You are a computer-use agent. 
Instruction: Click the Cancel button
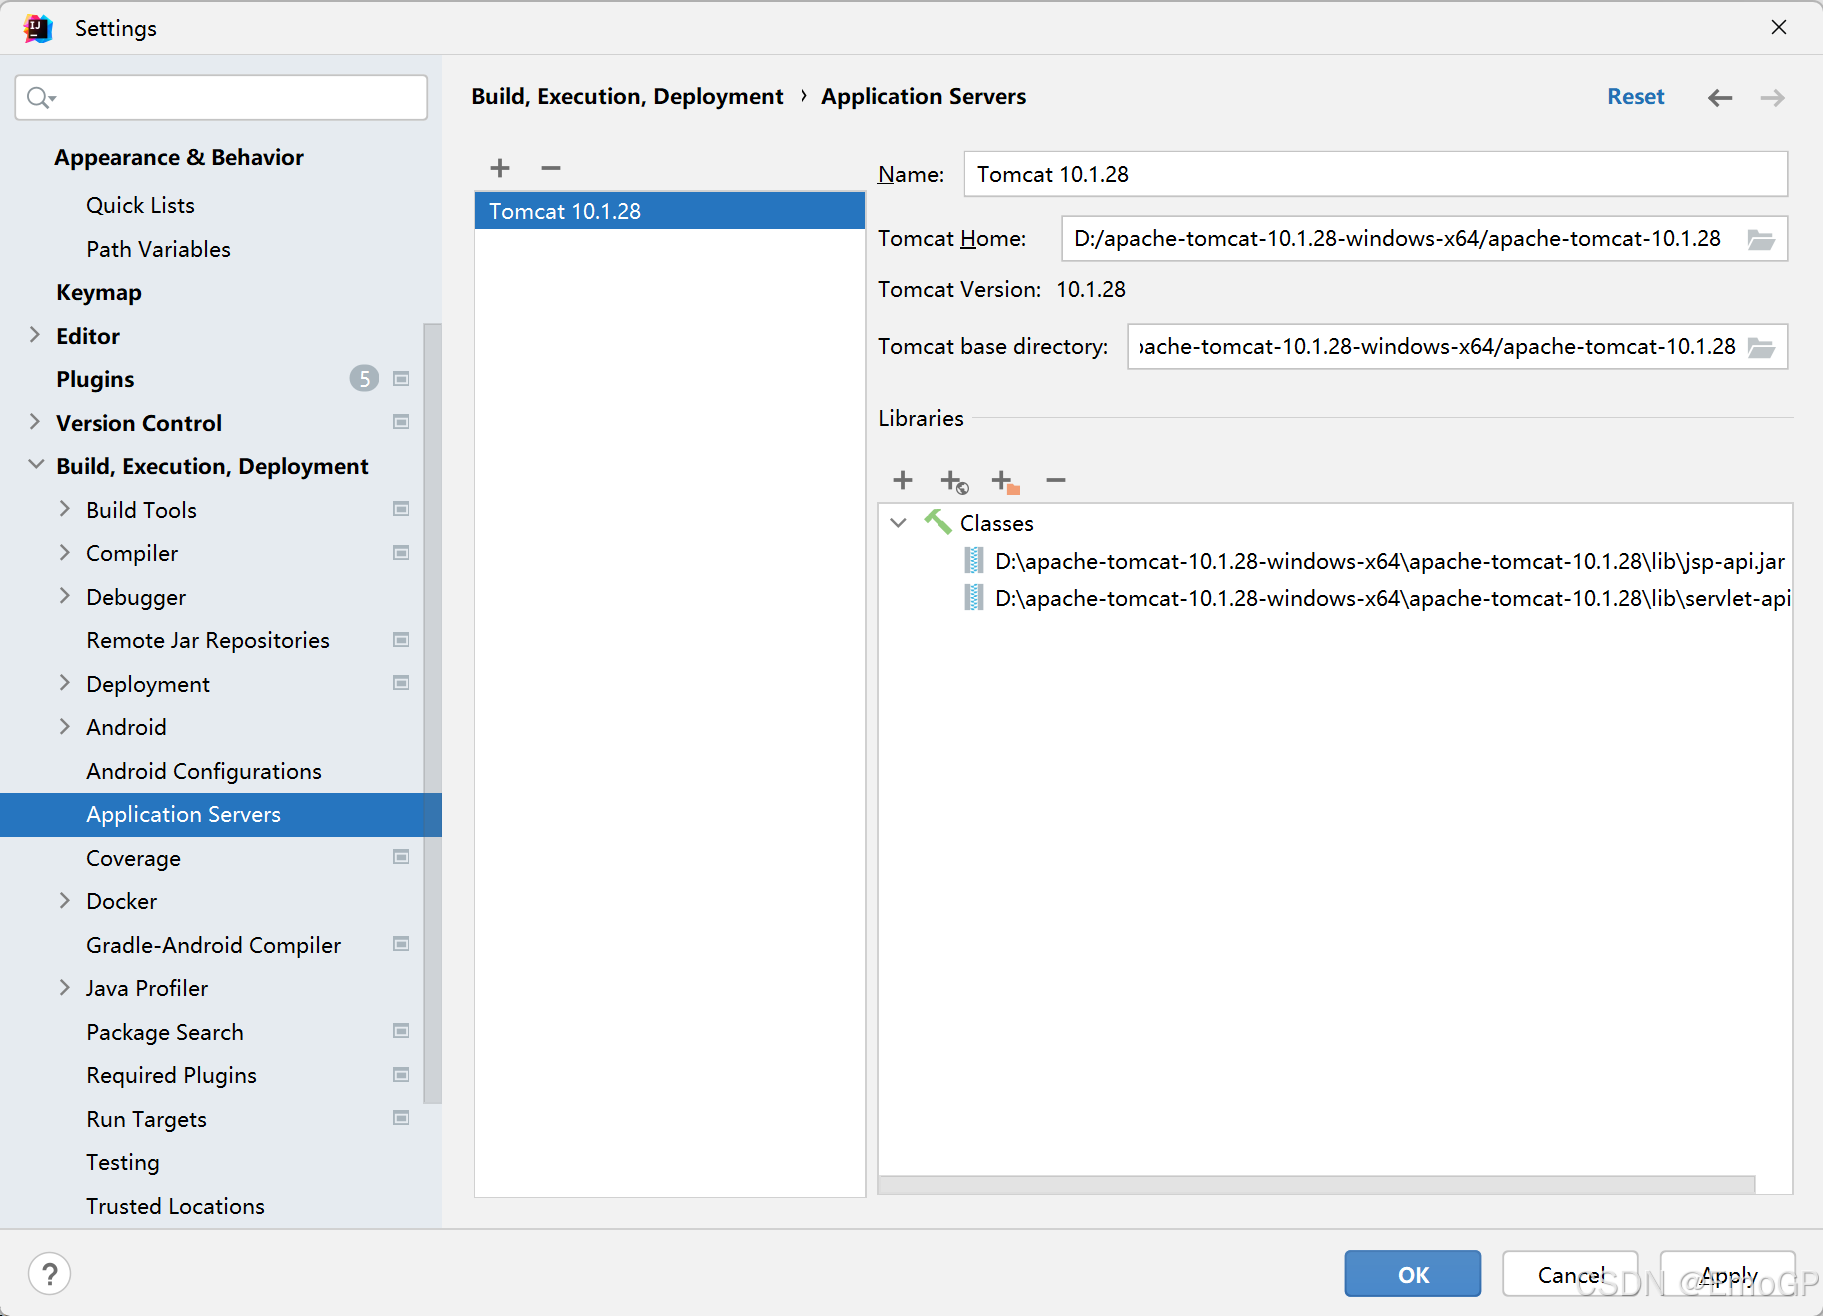(x=1570, y=1274)
